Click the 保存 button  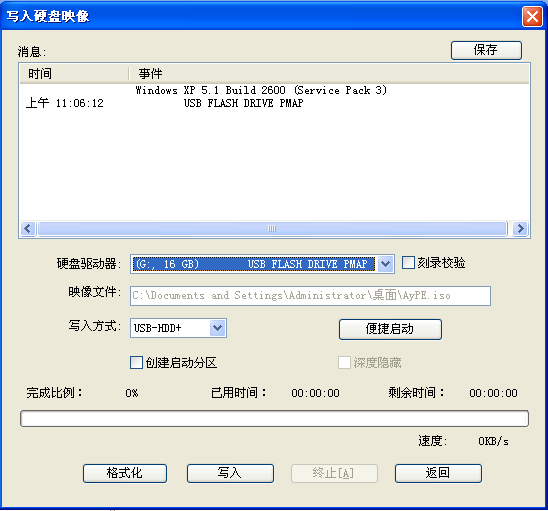pyautogui.click(x=486, y=50)
